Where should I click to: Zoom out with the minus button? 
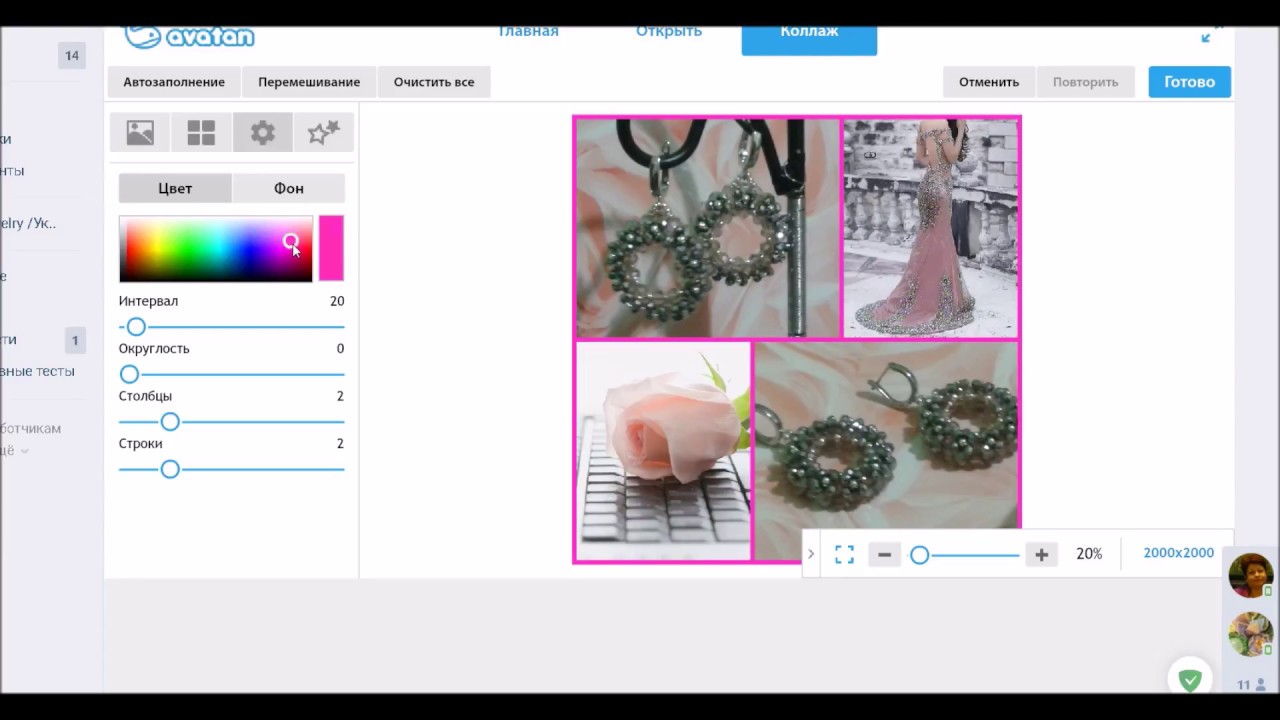click(884, 554)
